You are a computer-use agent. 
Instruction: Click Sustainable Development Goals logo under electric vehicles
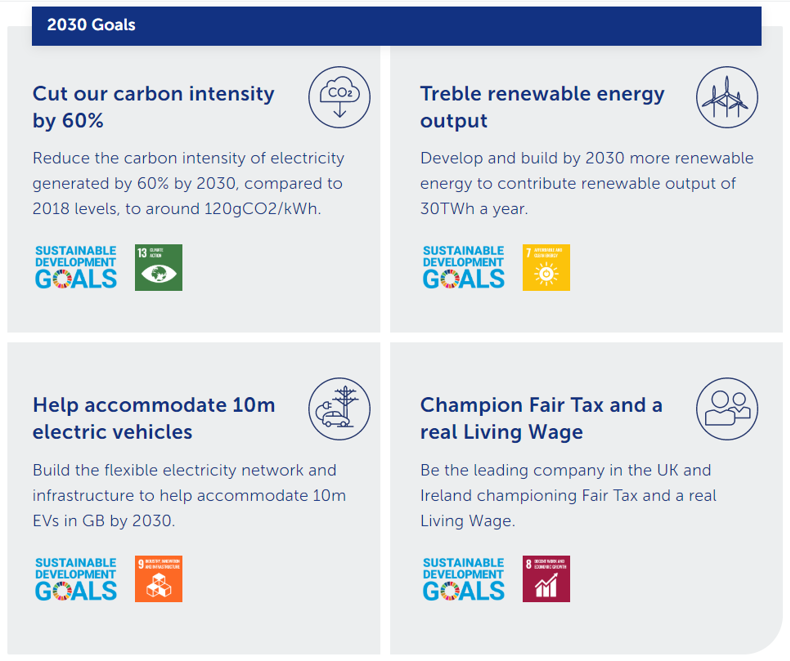coord(76,579)
